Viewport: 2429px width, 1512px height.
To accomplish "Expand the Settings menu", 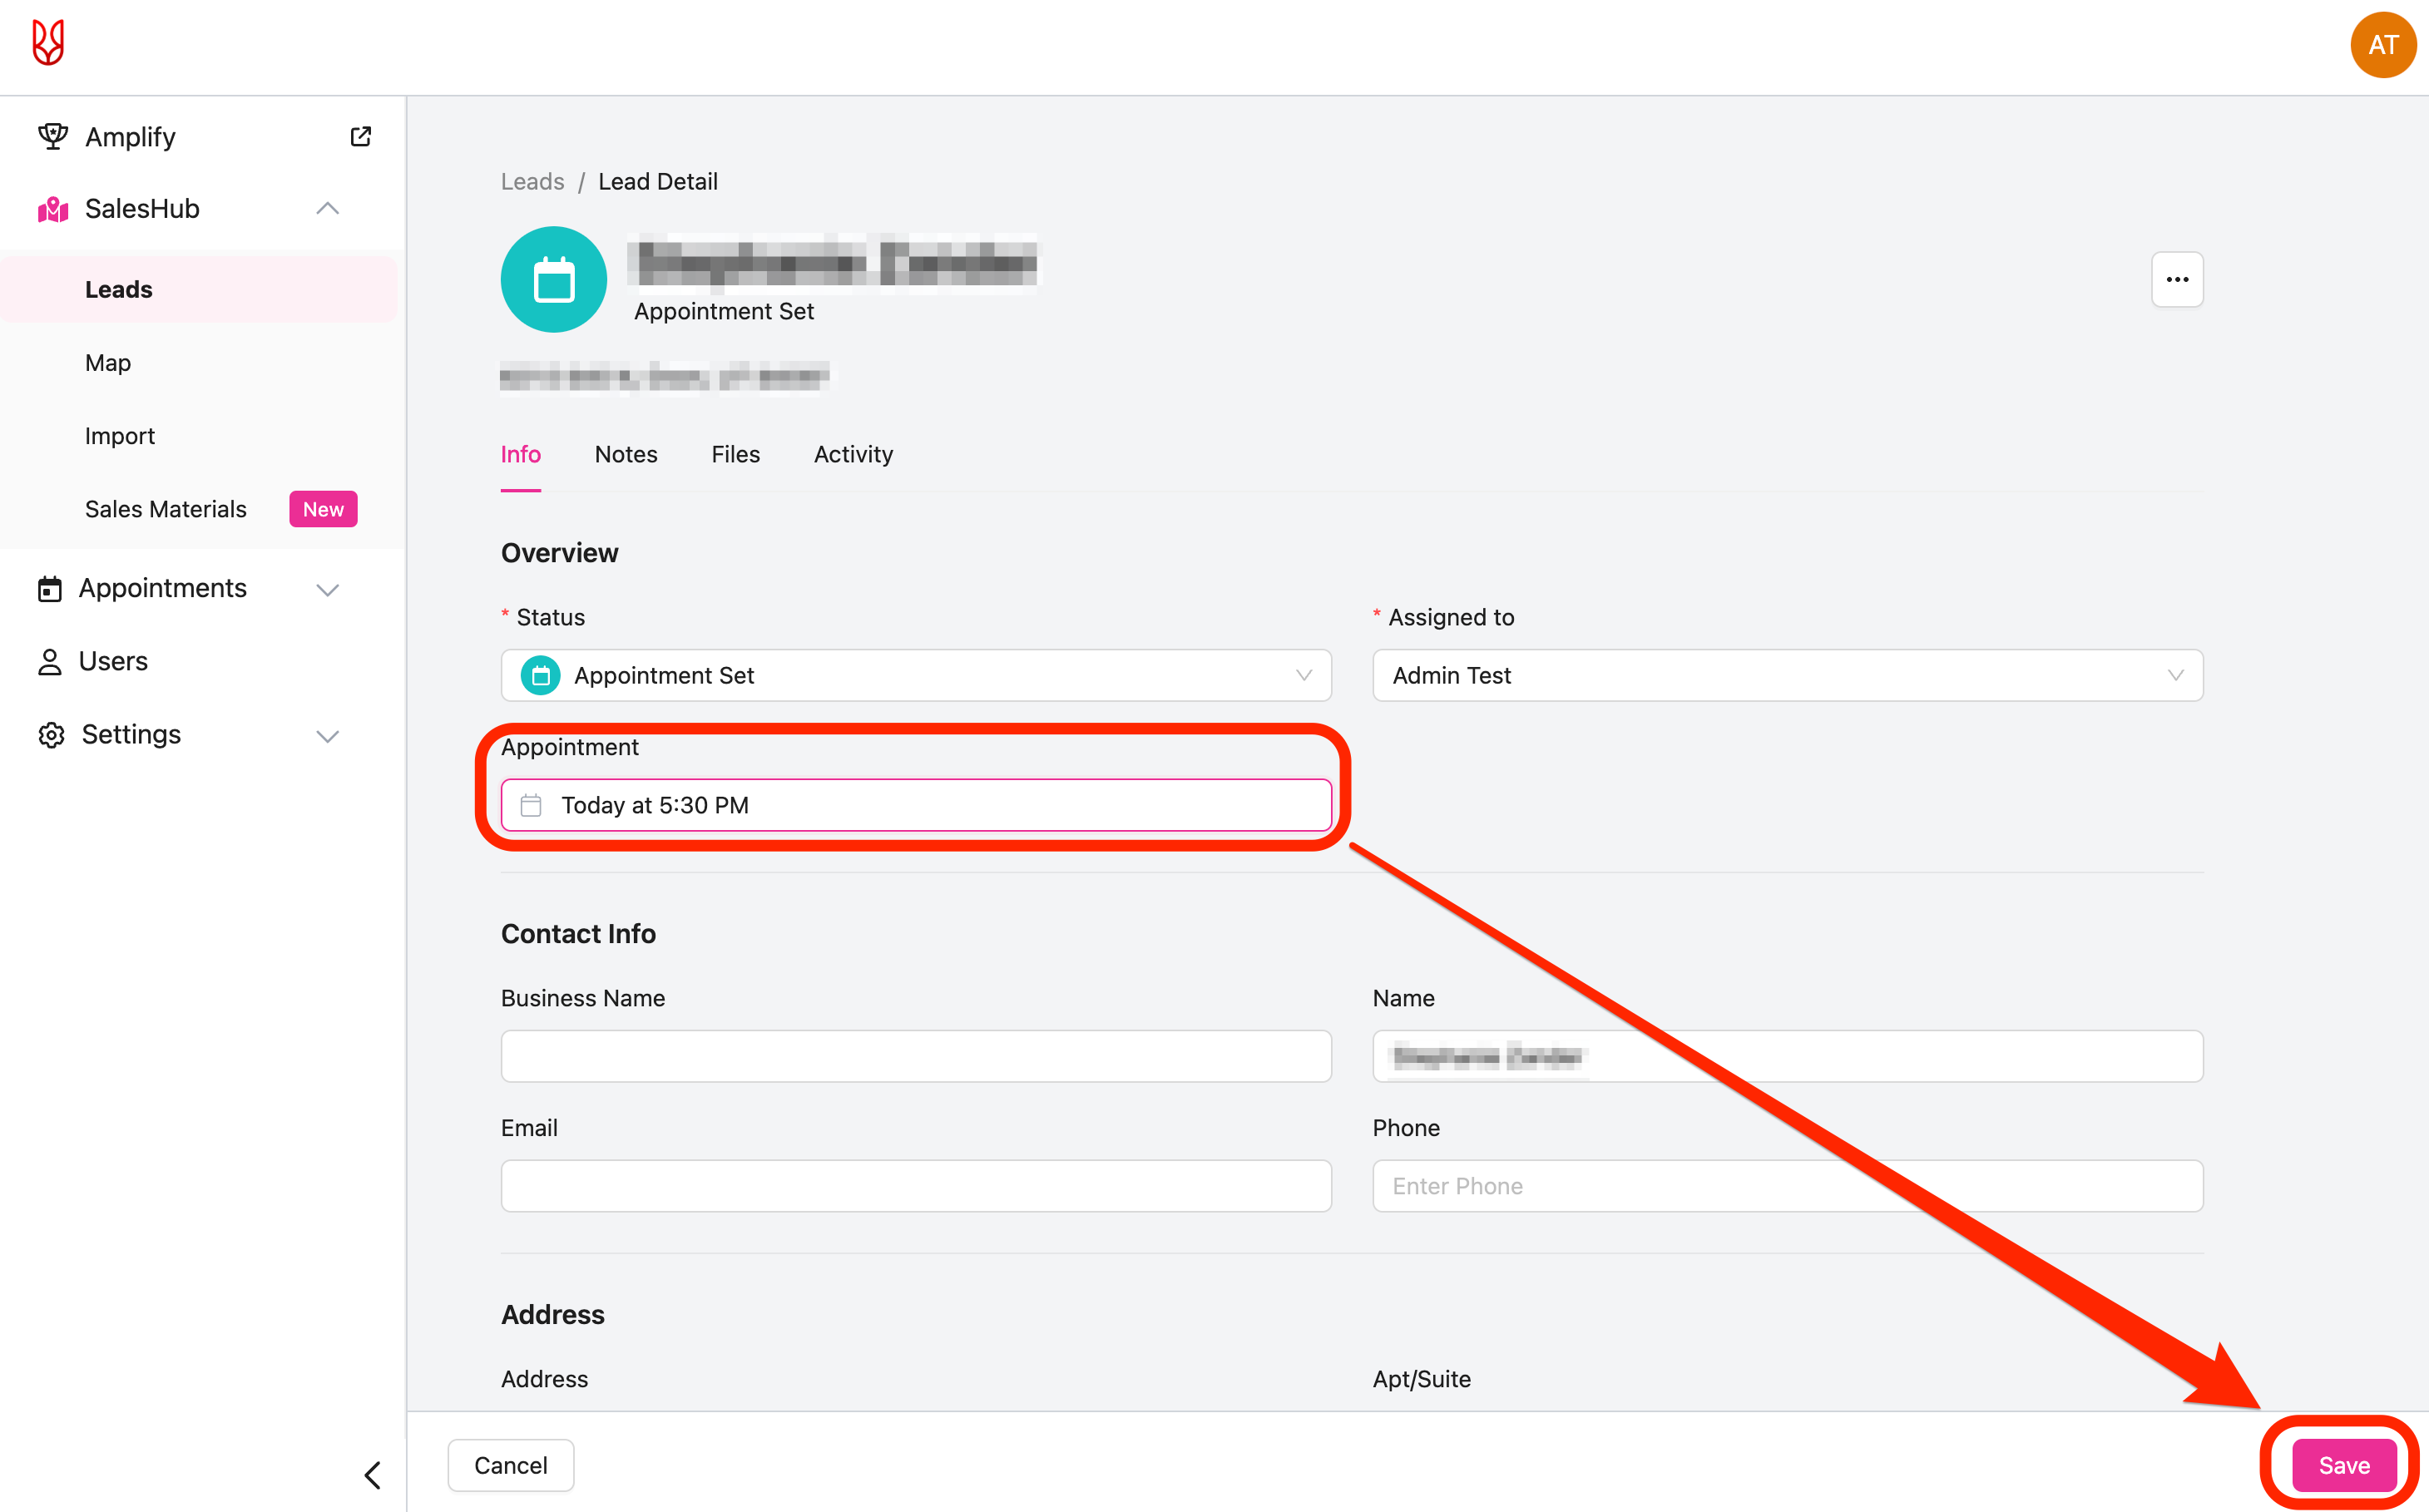I will pos(327,736).
